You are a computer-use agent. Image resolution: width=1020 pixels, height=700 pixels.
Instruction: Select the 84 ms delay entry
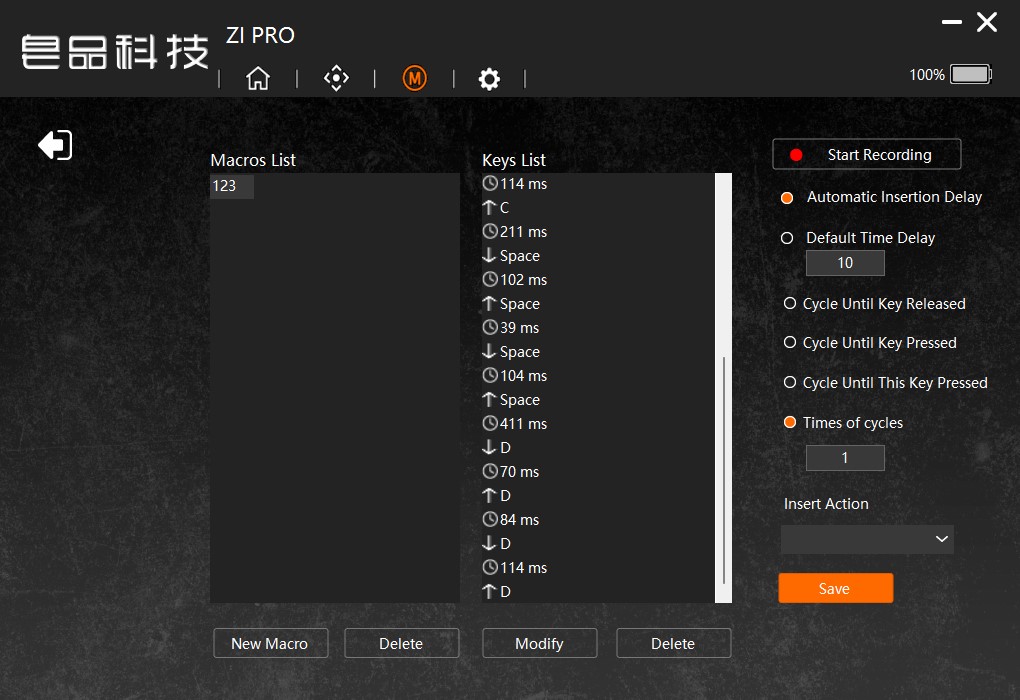[x=511, y=520]
